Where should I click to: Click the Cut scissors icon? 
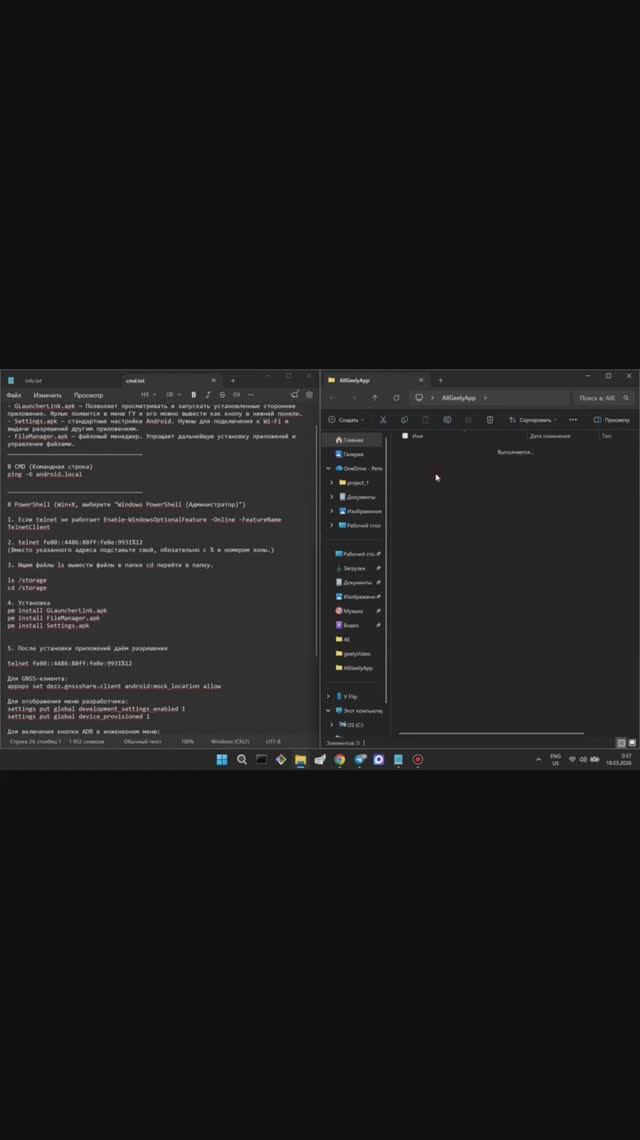pos(383,420)
